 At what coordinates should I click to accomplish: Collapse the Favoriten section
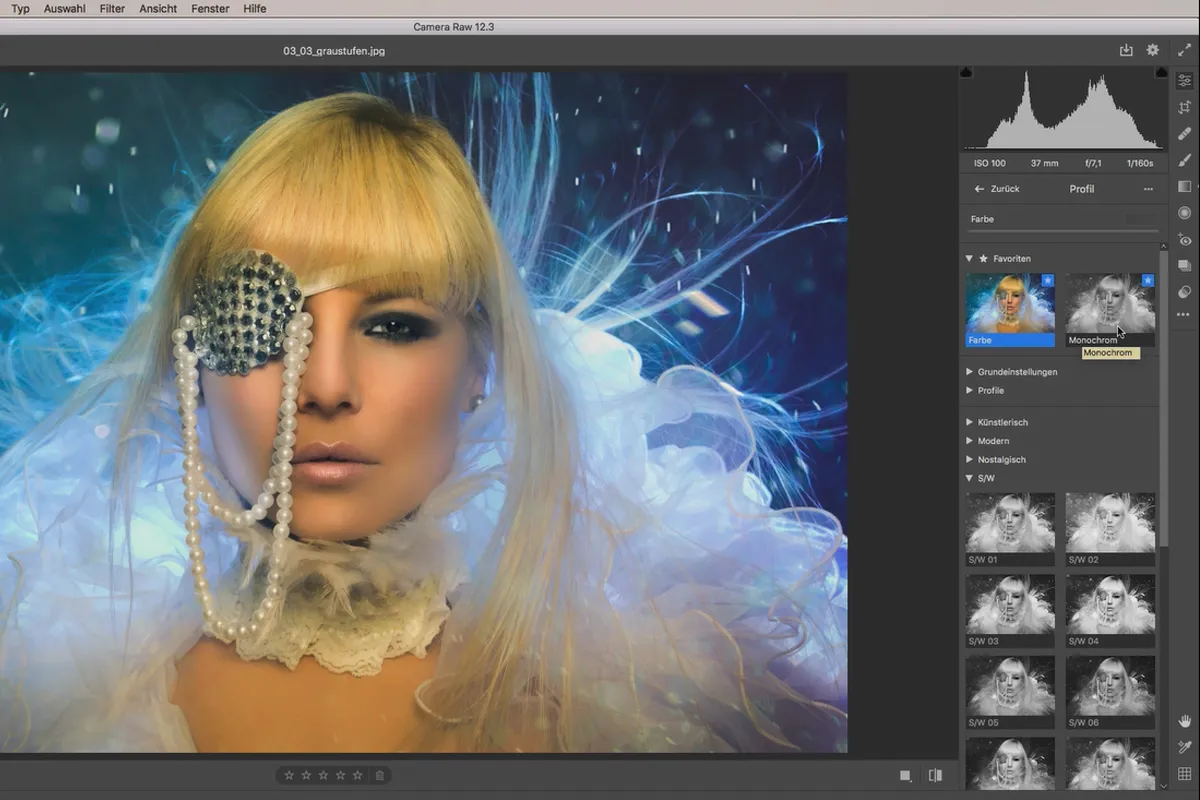pos(969,258)
